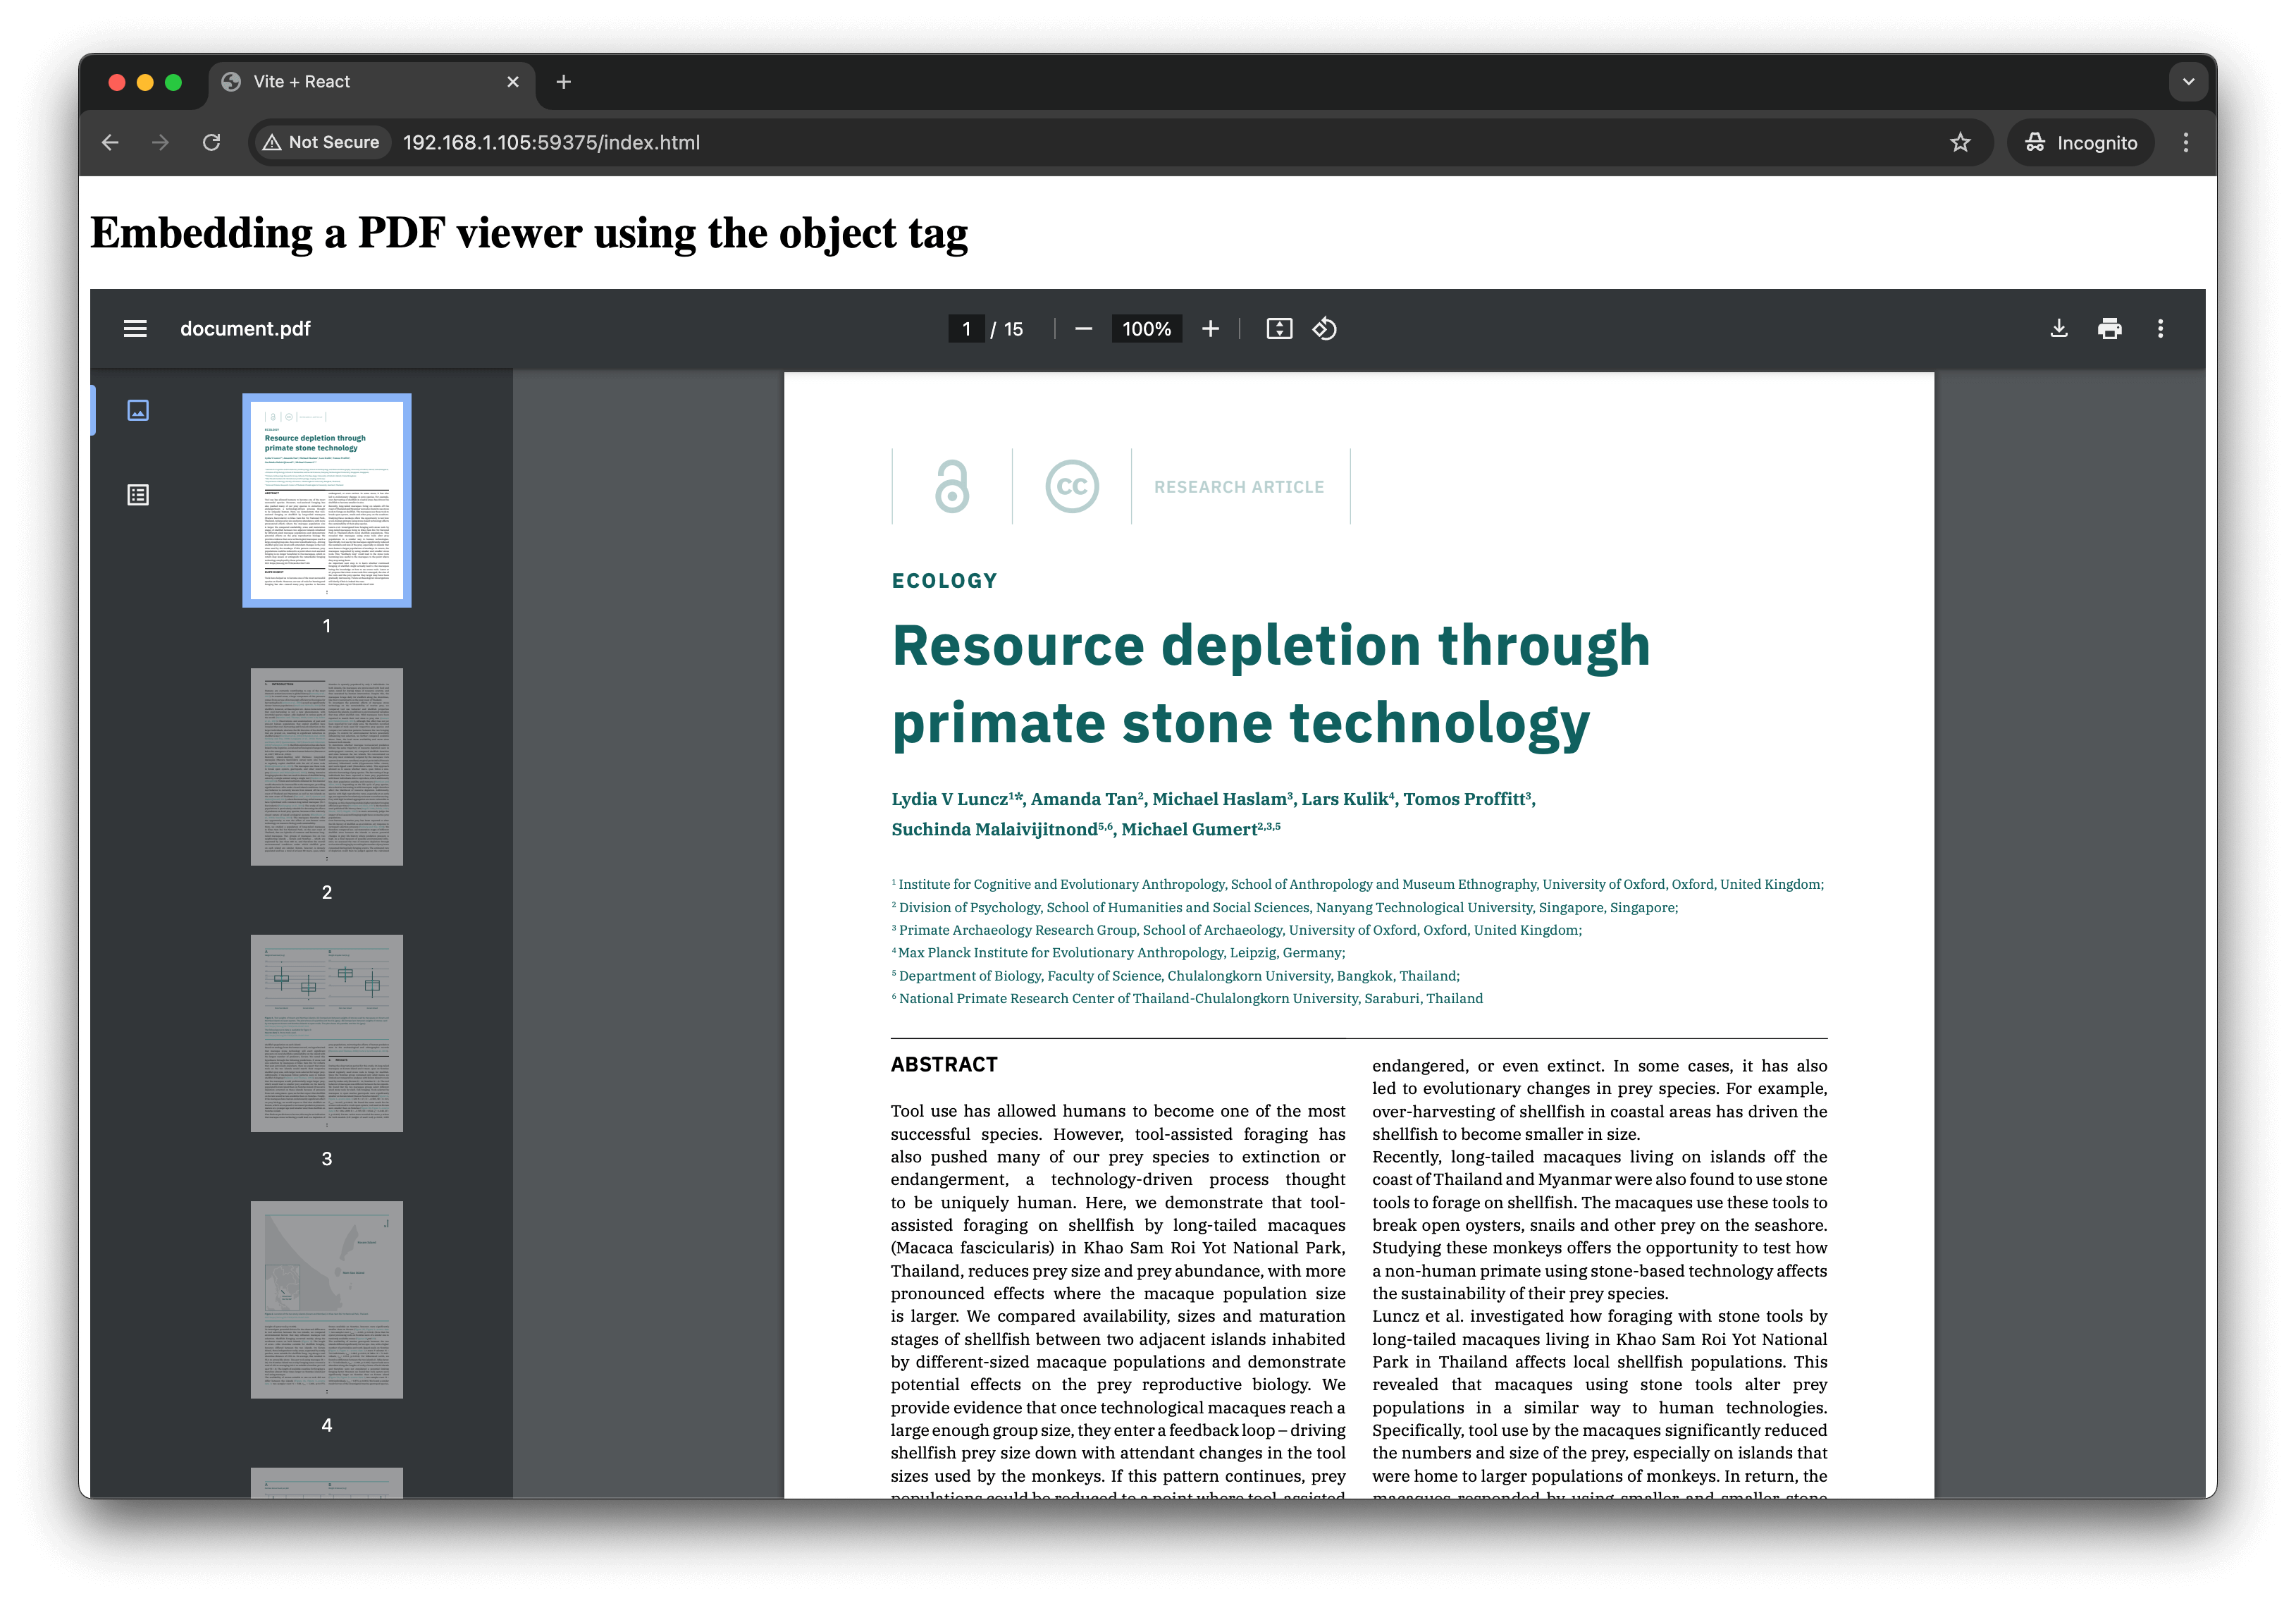
Task: Click the page number input field
Action: pos(966,329)
